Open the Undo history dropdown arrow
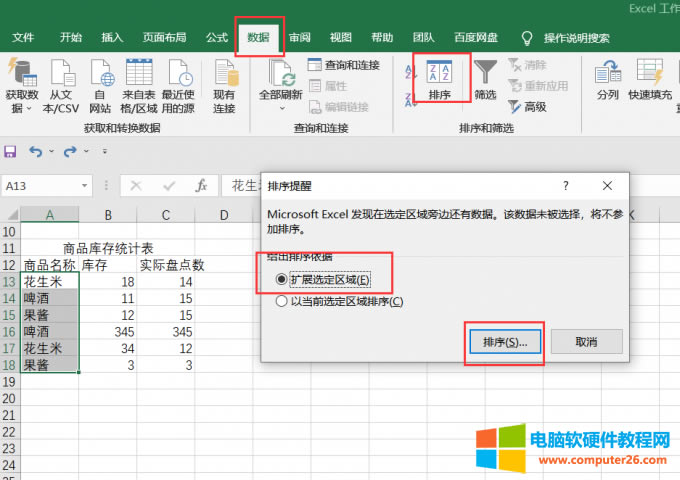Screen dimensions: 680x480 pos(50,152)
